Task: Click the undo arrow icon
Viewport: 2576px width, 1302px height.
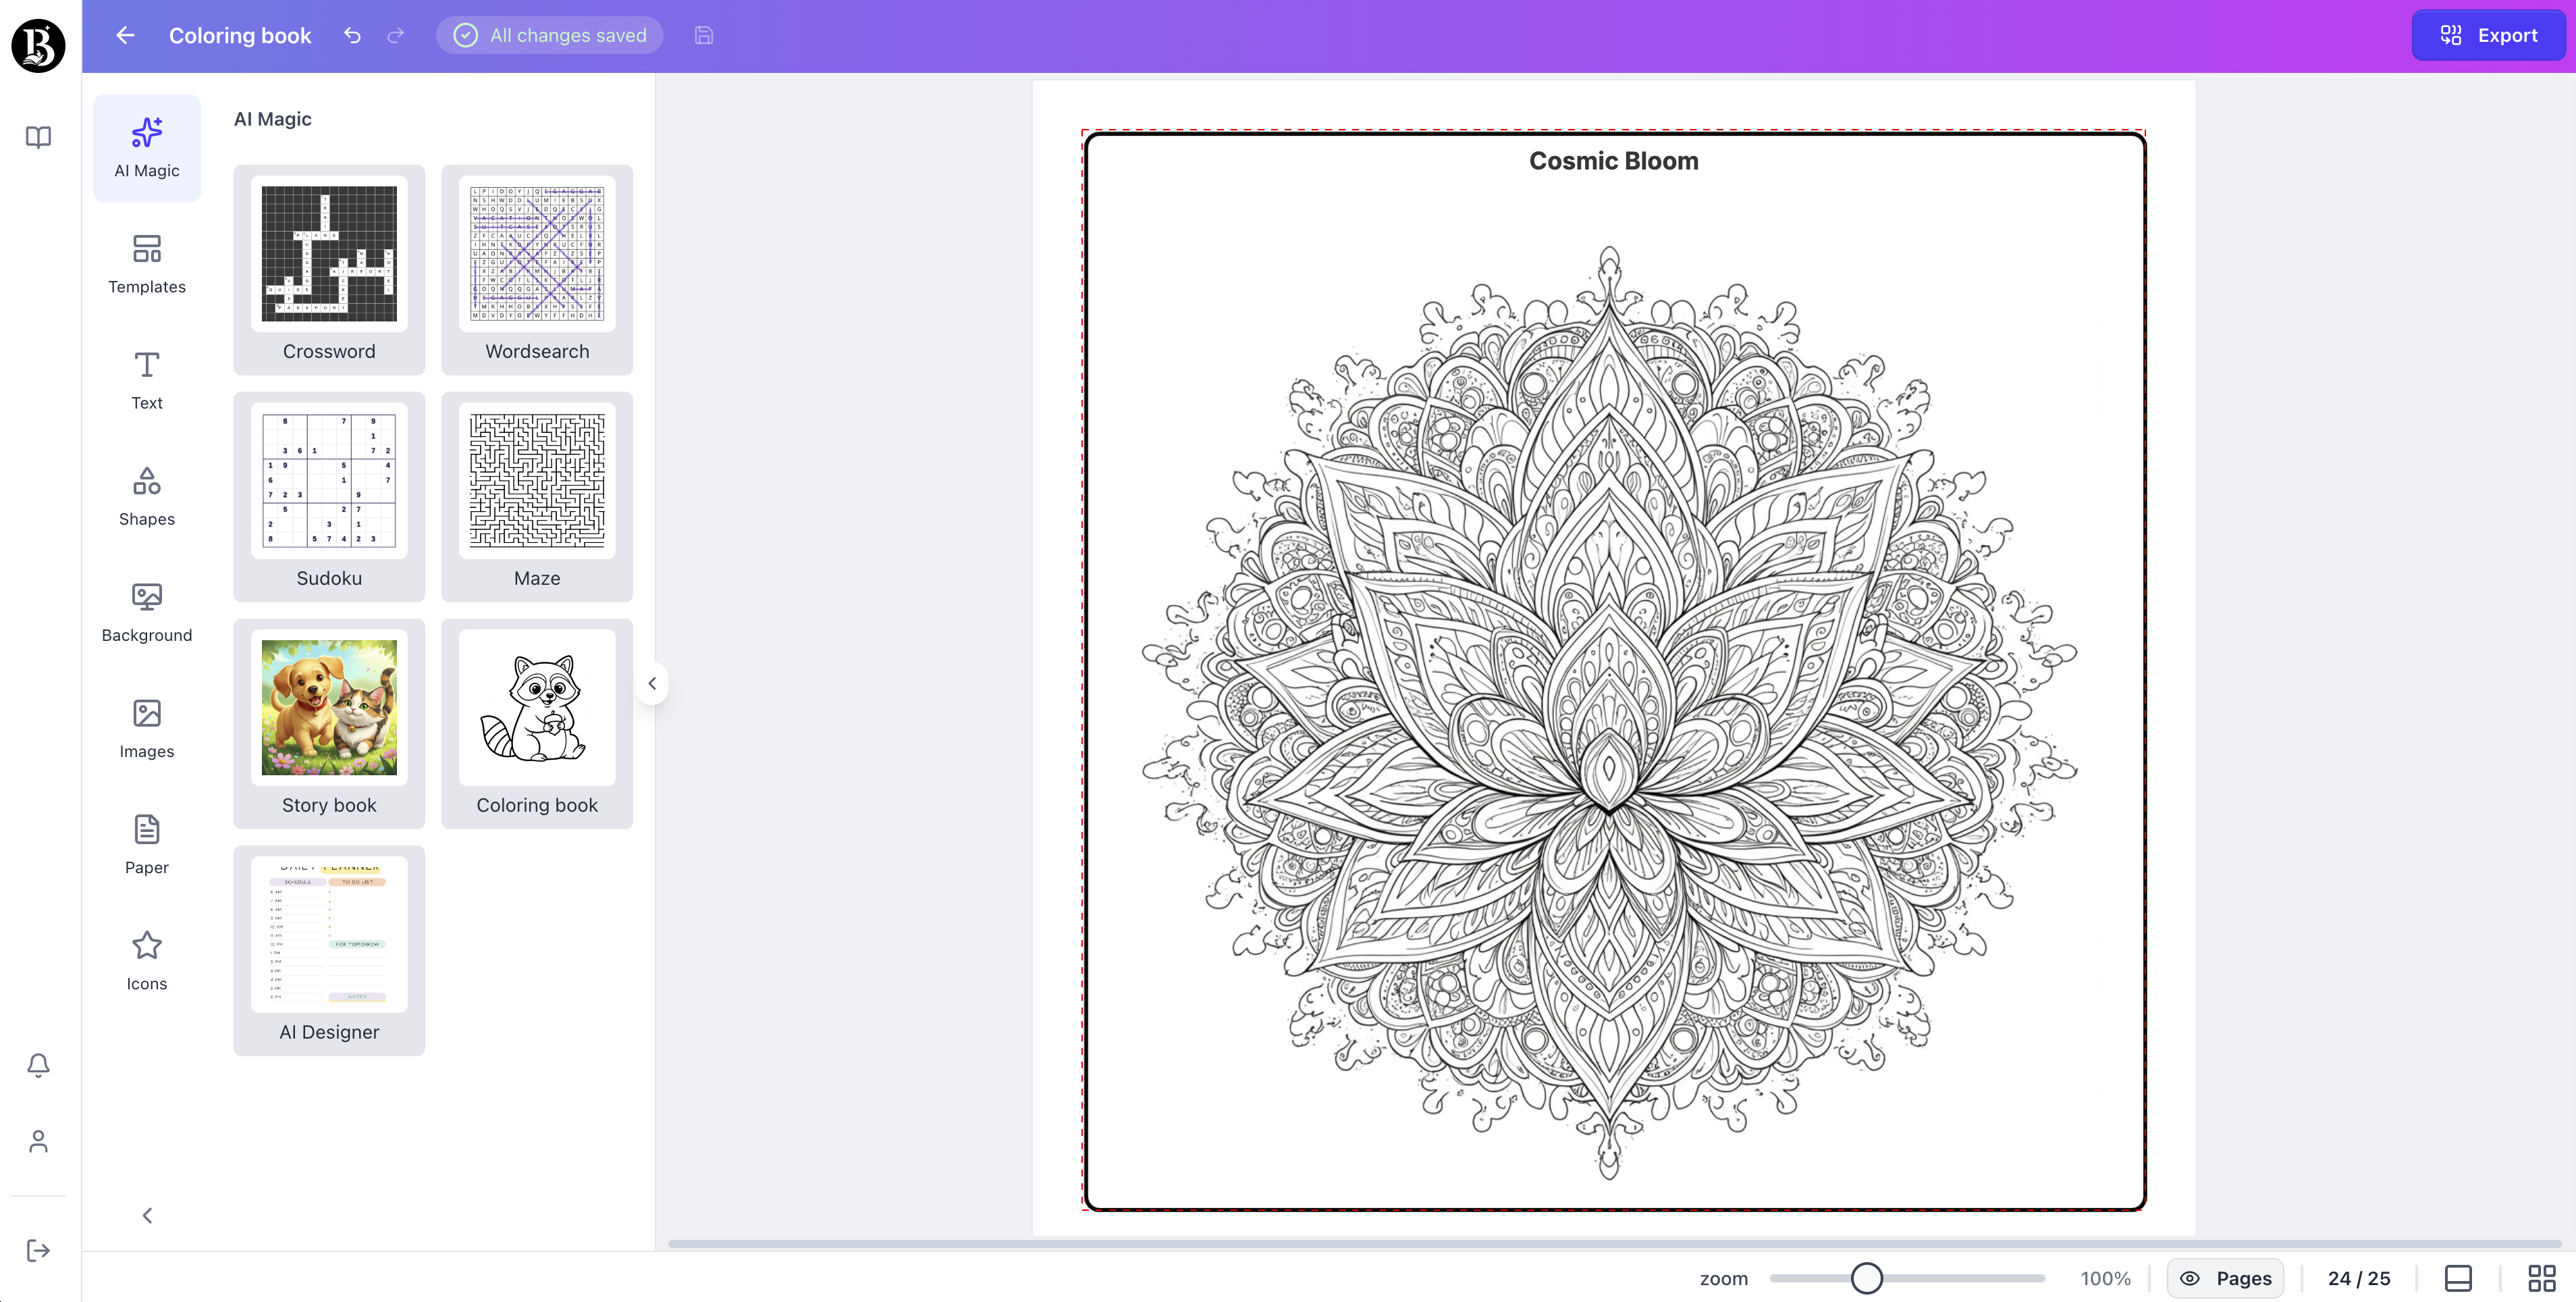Action: [x=352, y=36]
